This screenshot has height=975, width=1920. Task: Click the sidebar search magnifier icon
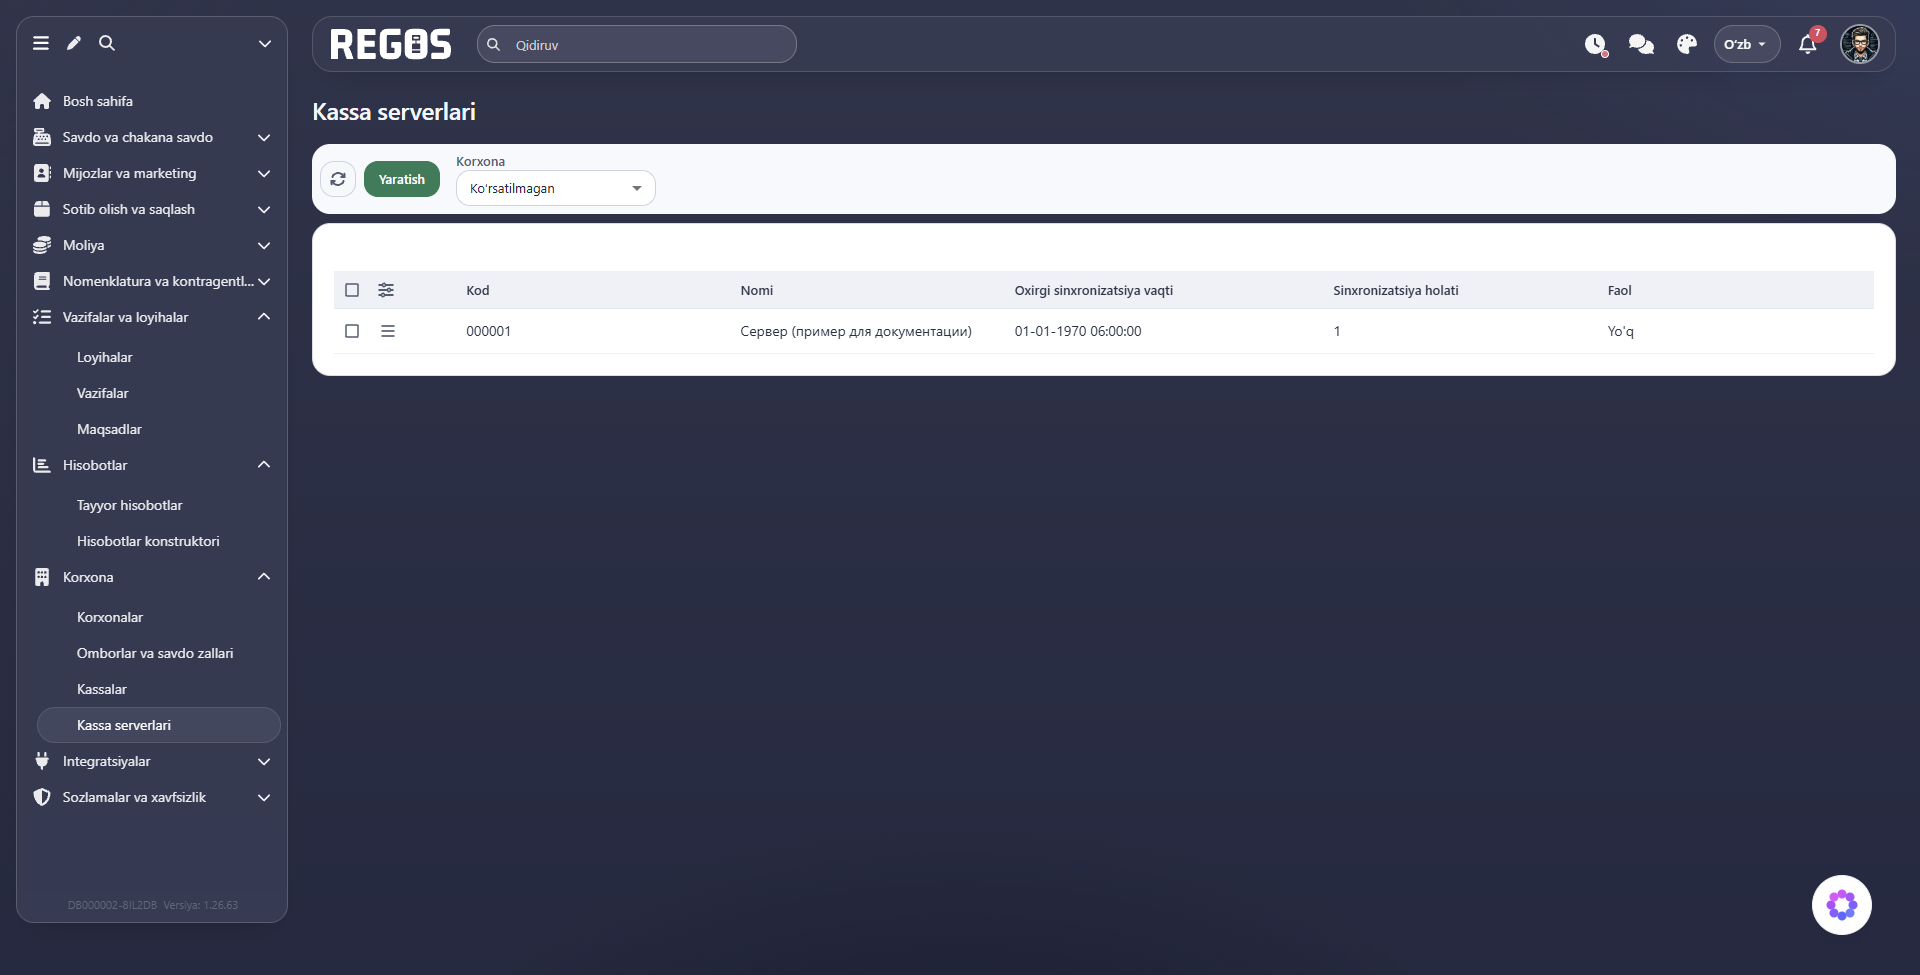coord(107,43)
